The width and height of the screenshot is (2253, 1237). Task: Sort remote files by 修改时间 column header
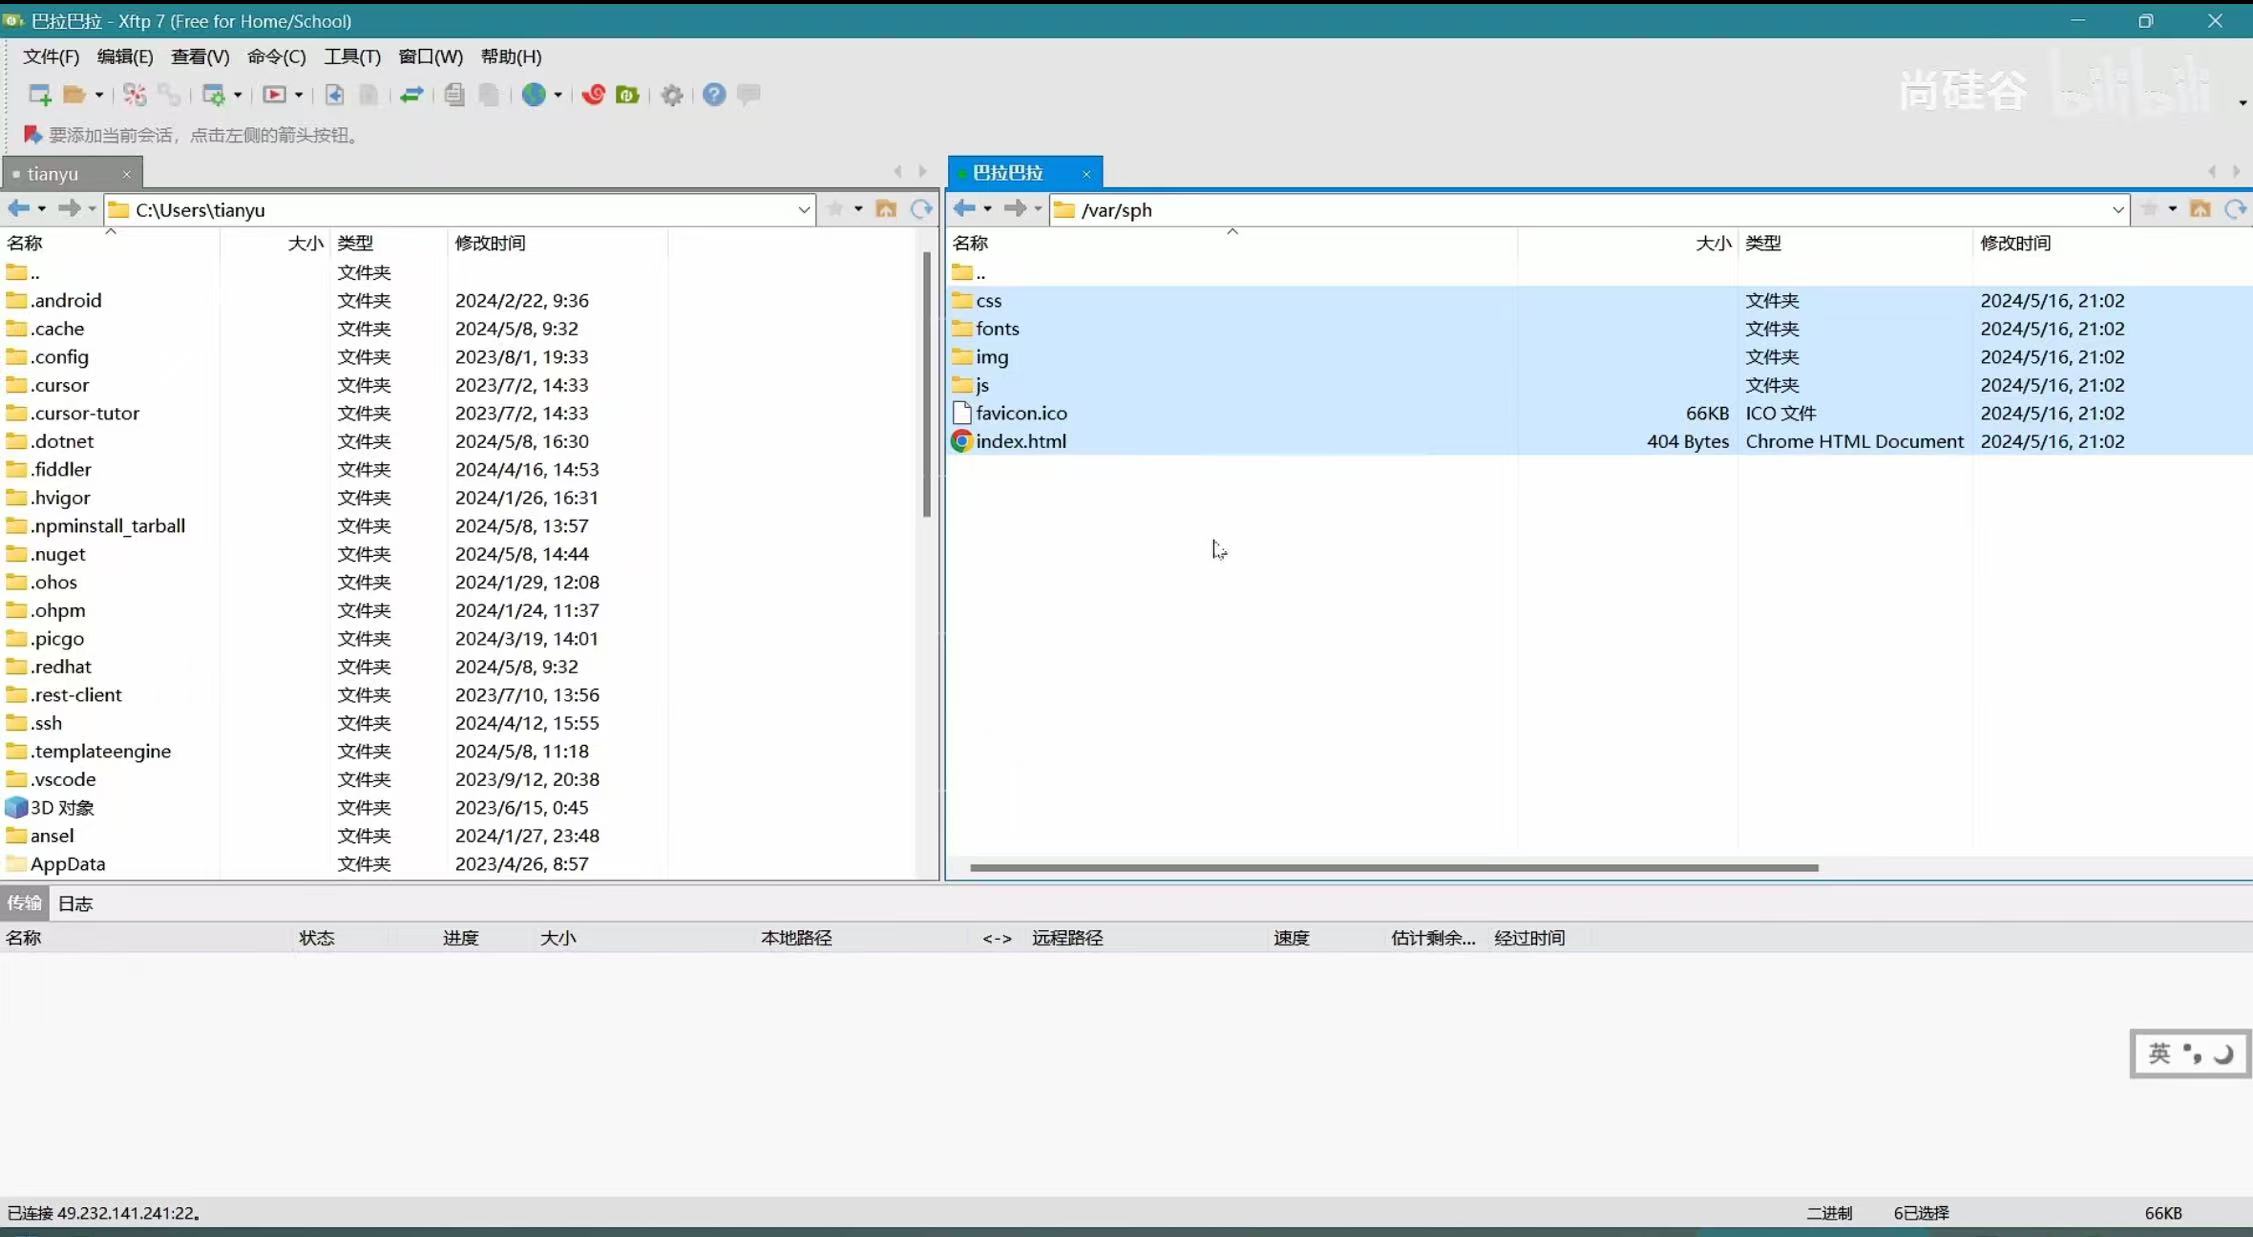[x=2015, y=243]
